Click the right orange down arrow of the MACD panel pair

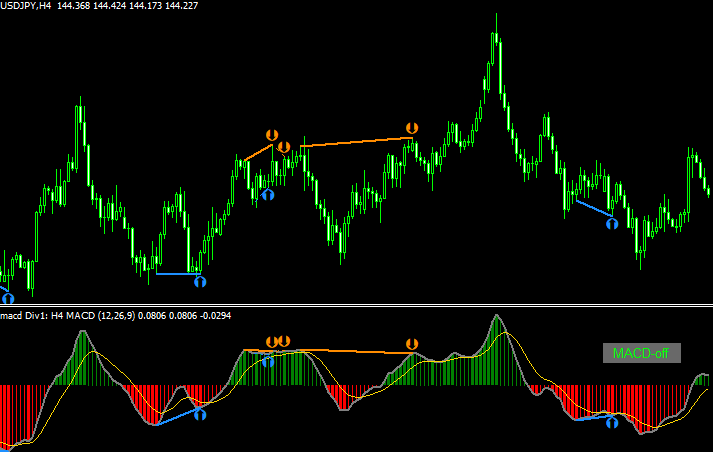click(284, 341)
